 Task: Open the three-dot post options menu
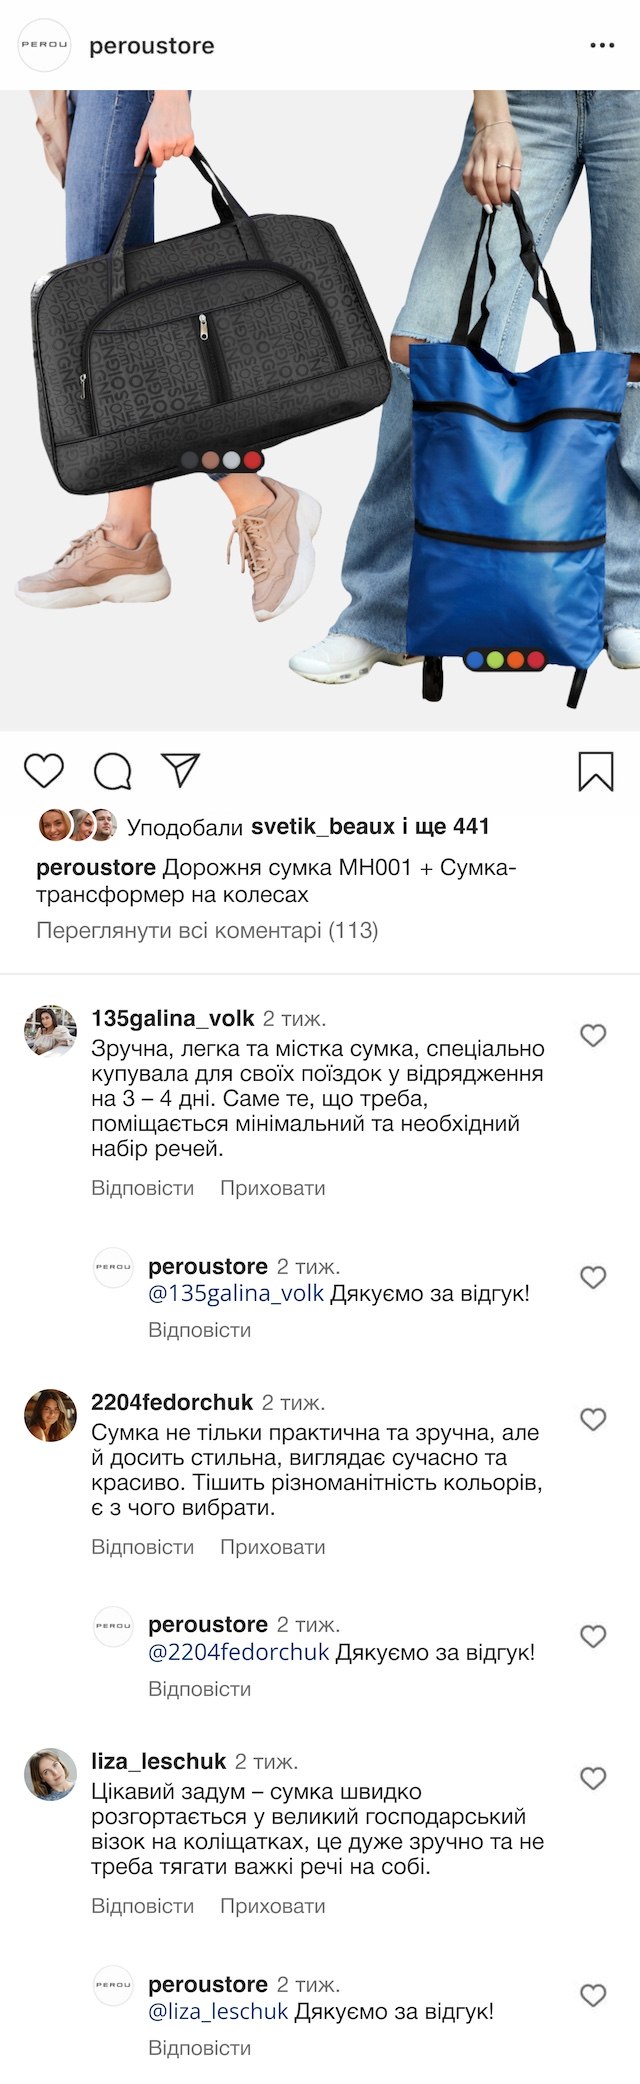click(602, 46)
